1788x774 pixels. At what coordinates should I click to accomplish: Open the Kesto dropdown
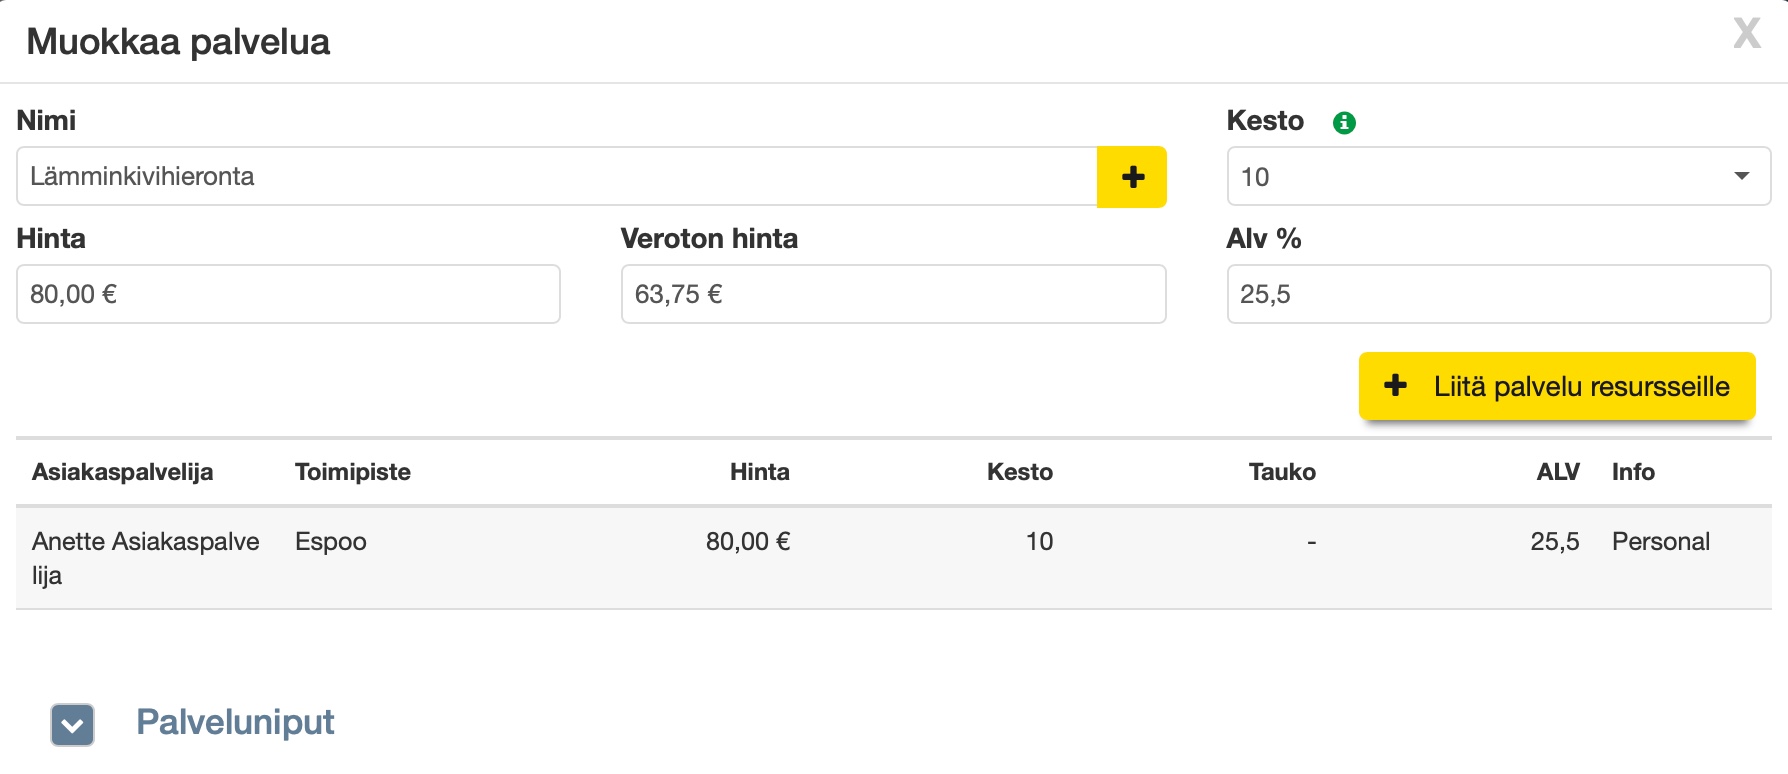pyautogui.click(x=1498, y=177)
